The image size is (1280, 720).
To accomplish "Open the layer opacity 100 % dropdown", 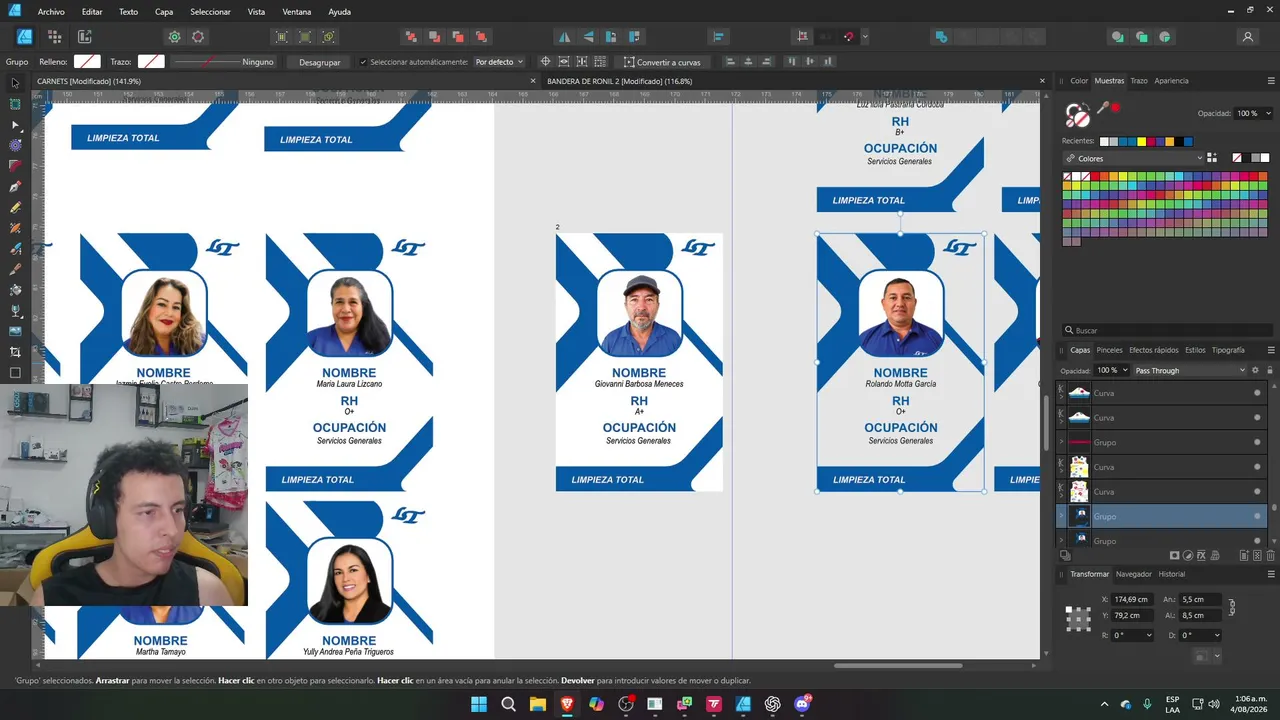I will [x=1112, y=370].
